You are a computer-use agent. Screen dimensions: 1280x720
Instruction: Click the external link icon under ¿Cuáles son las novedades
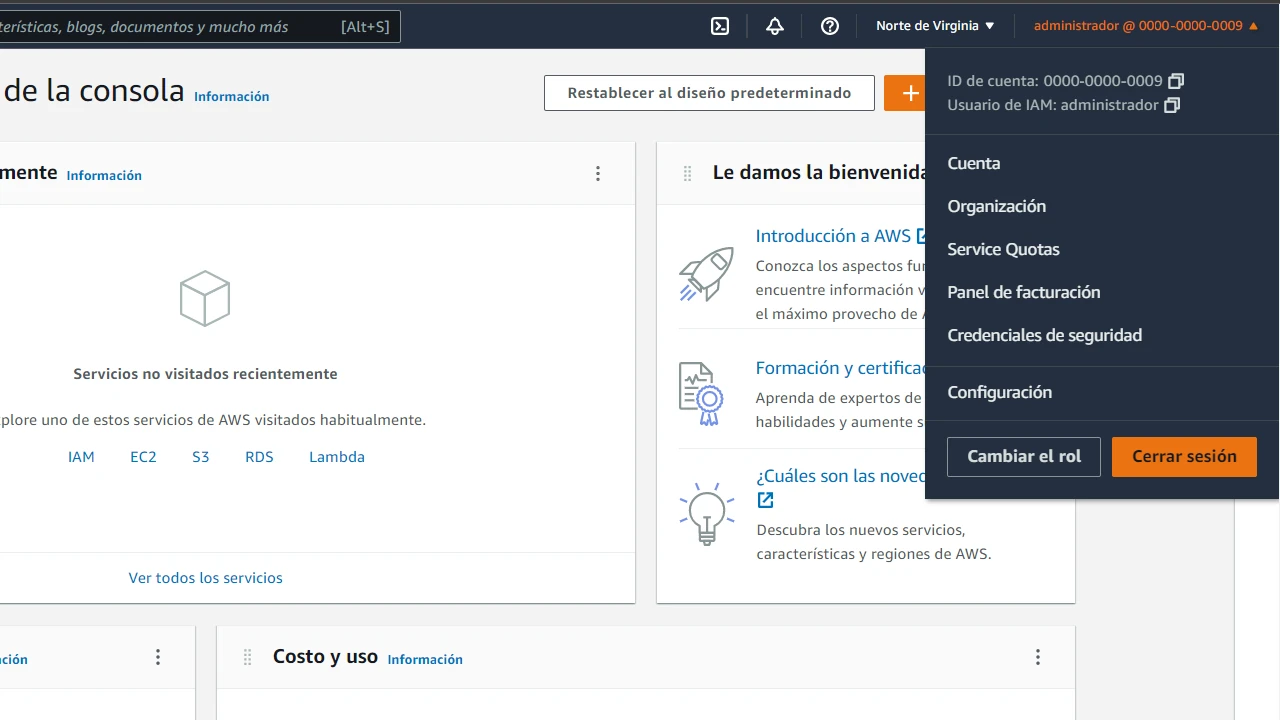pyautogui.click(x=765, y=500)
